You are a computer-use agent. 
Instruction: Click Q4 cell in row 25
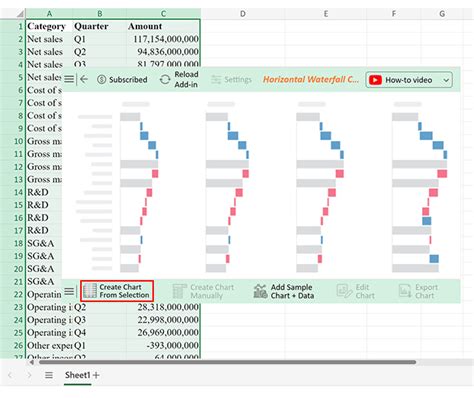point(99,332)
